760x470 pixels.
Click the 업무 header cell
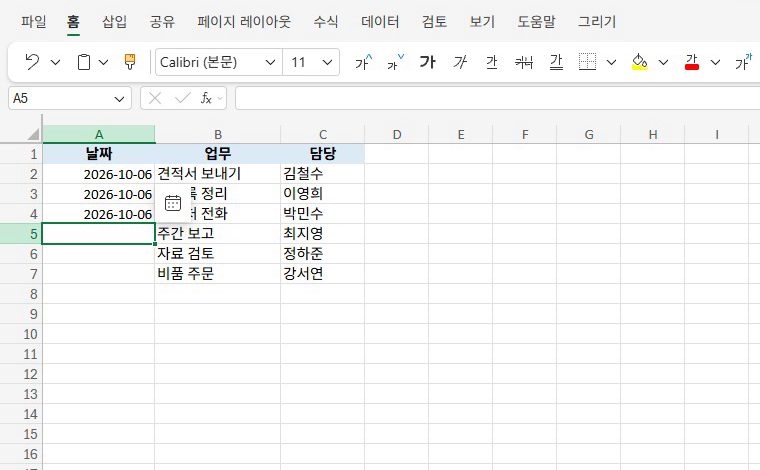pyautogui.click(x=218, y=154)
